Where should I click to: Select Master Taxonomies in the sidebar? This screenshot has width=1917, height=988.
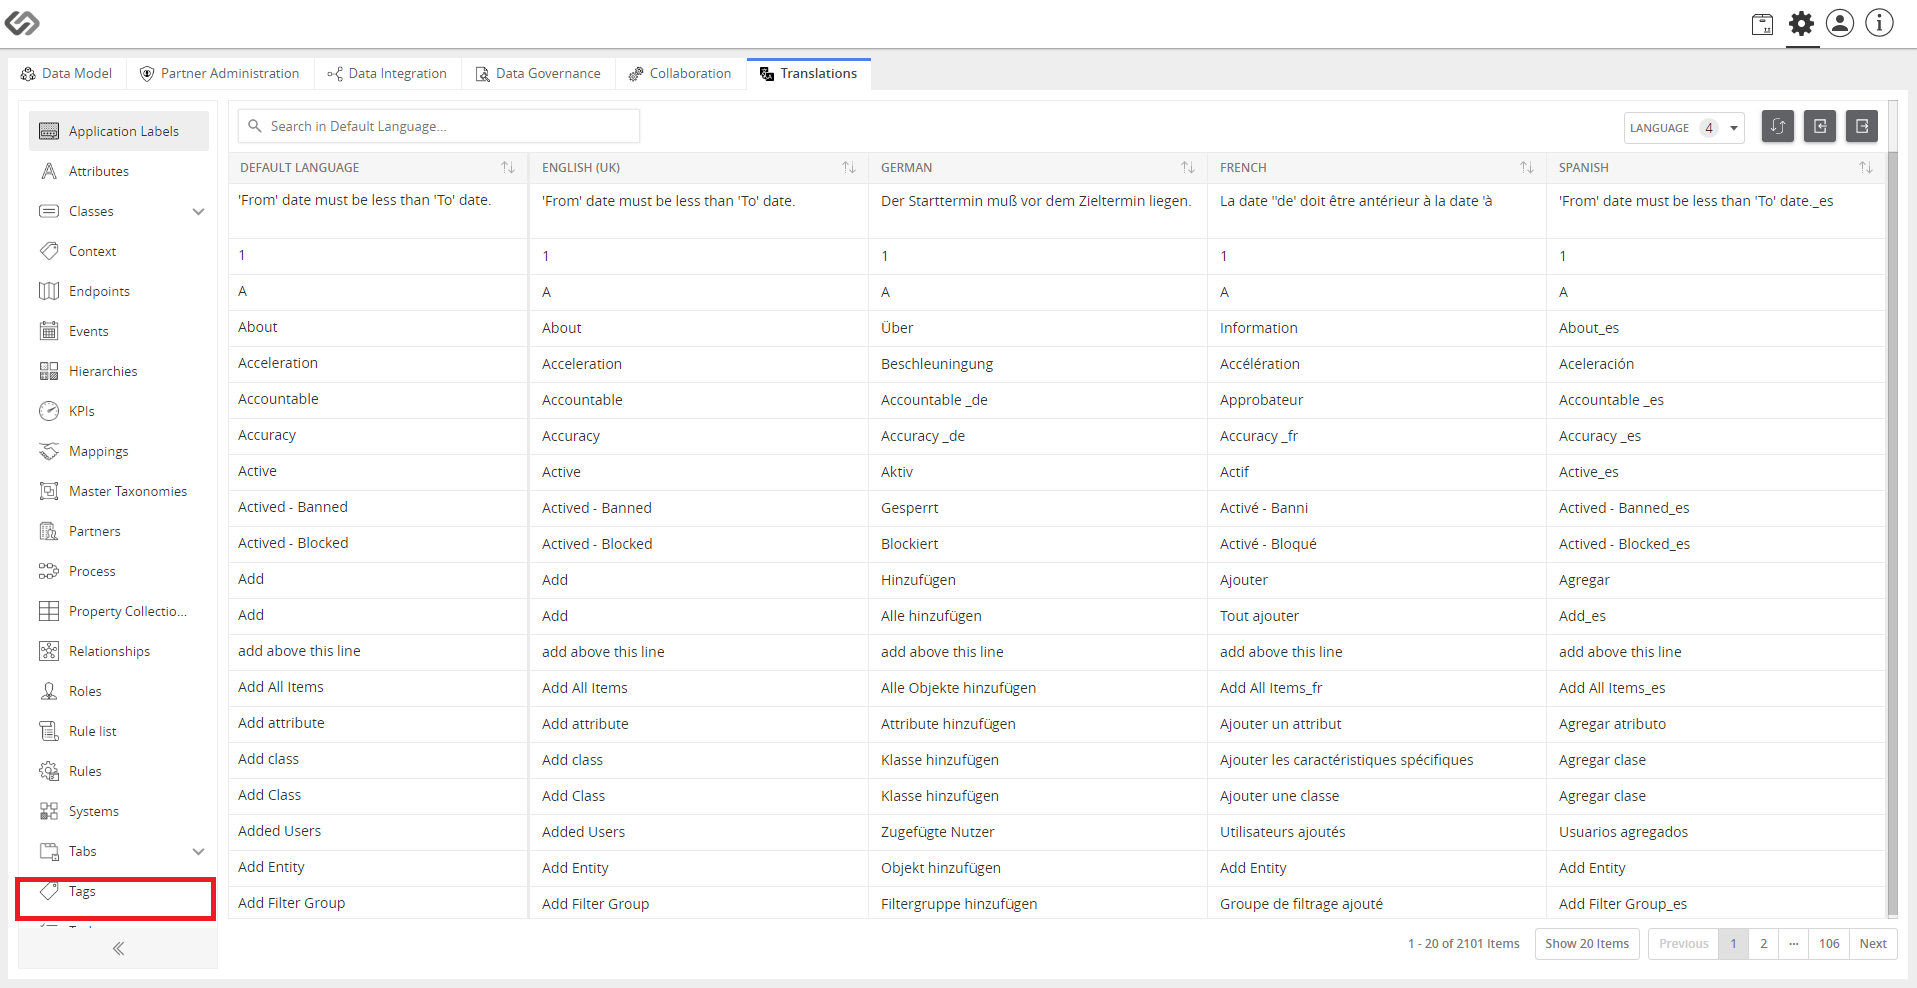(119, 491)
